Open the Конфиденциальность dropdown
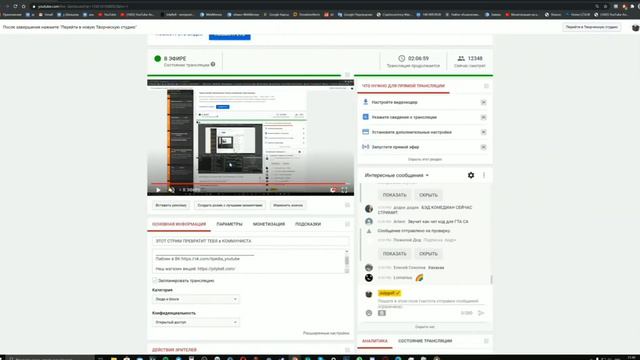640x360 pixels. pos(196,322)
